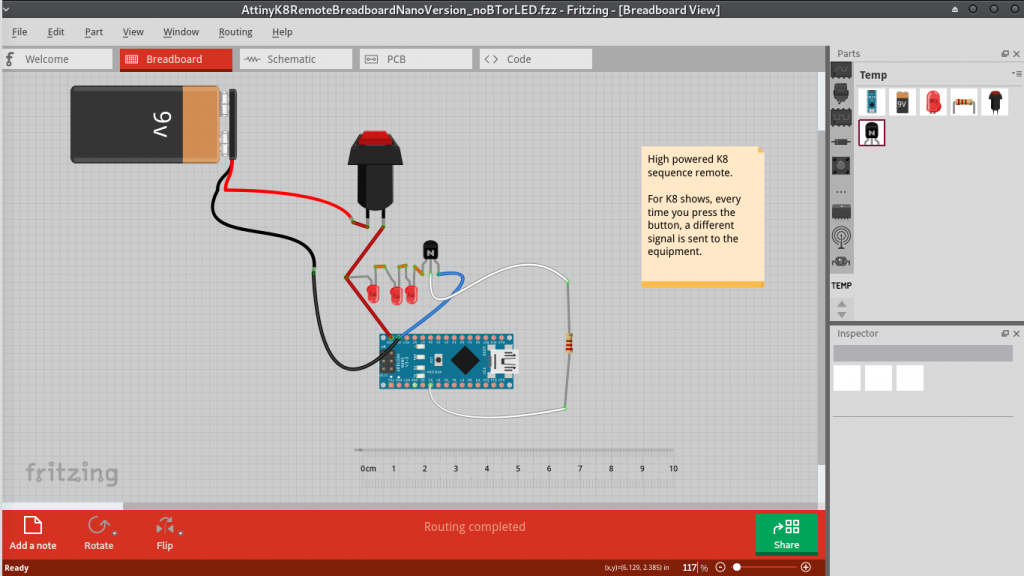Open the small sensor-module parts bin
Viewport: 1024px width, 576px height.
click(841, 262)
